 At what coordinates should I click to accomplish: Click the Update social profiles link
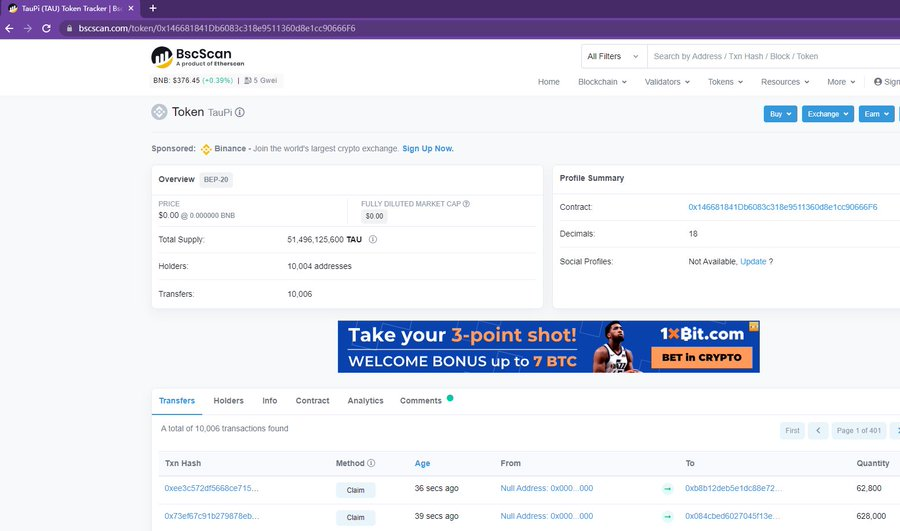(753, 262)
